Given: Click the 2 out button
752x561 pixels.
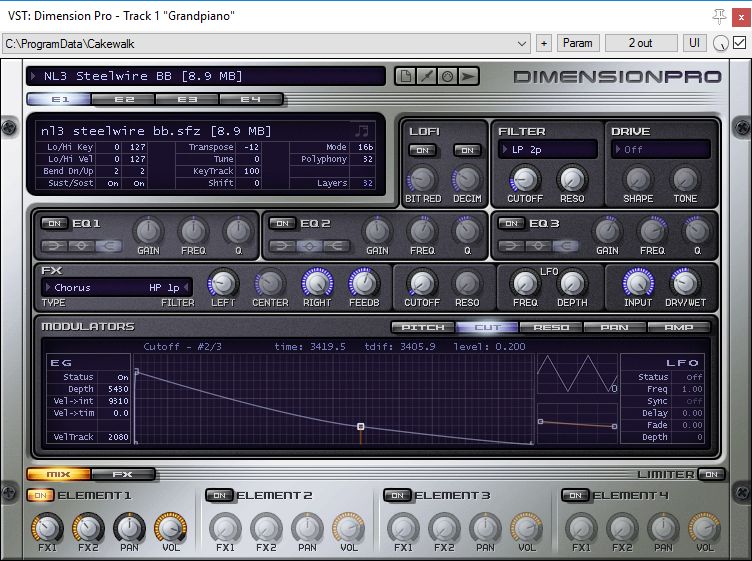Looking at the screenshot, I should tap(641, 43).
